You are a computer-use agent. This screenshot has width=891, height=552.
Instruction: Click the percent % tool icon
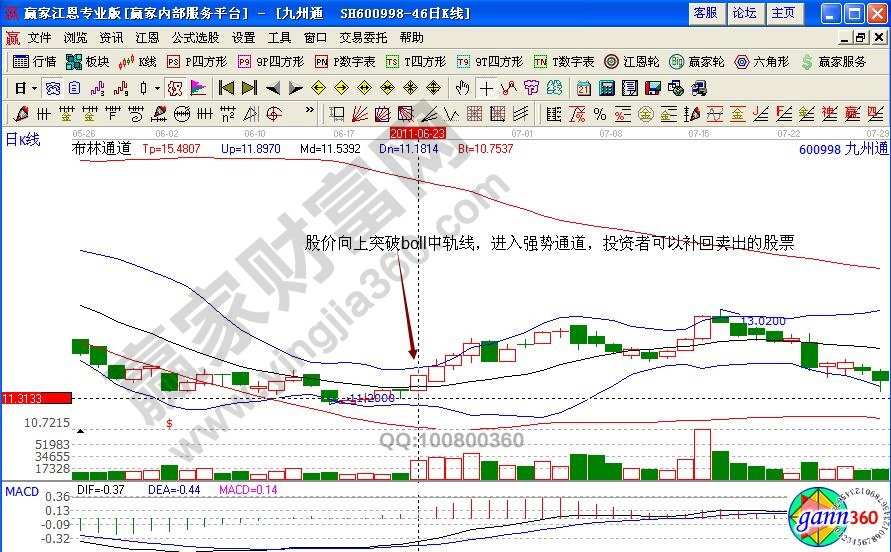tap(599, 114)
